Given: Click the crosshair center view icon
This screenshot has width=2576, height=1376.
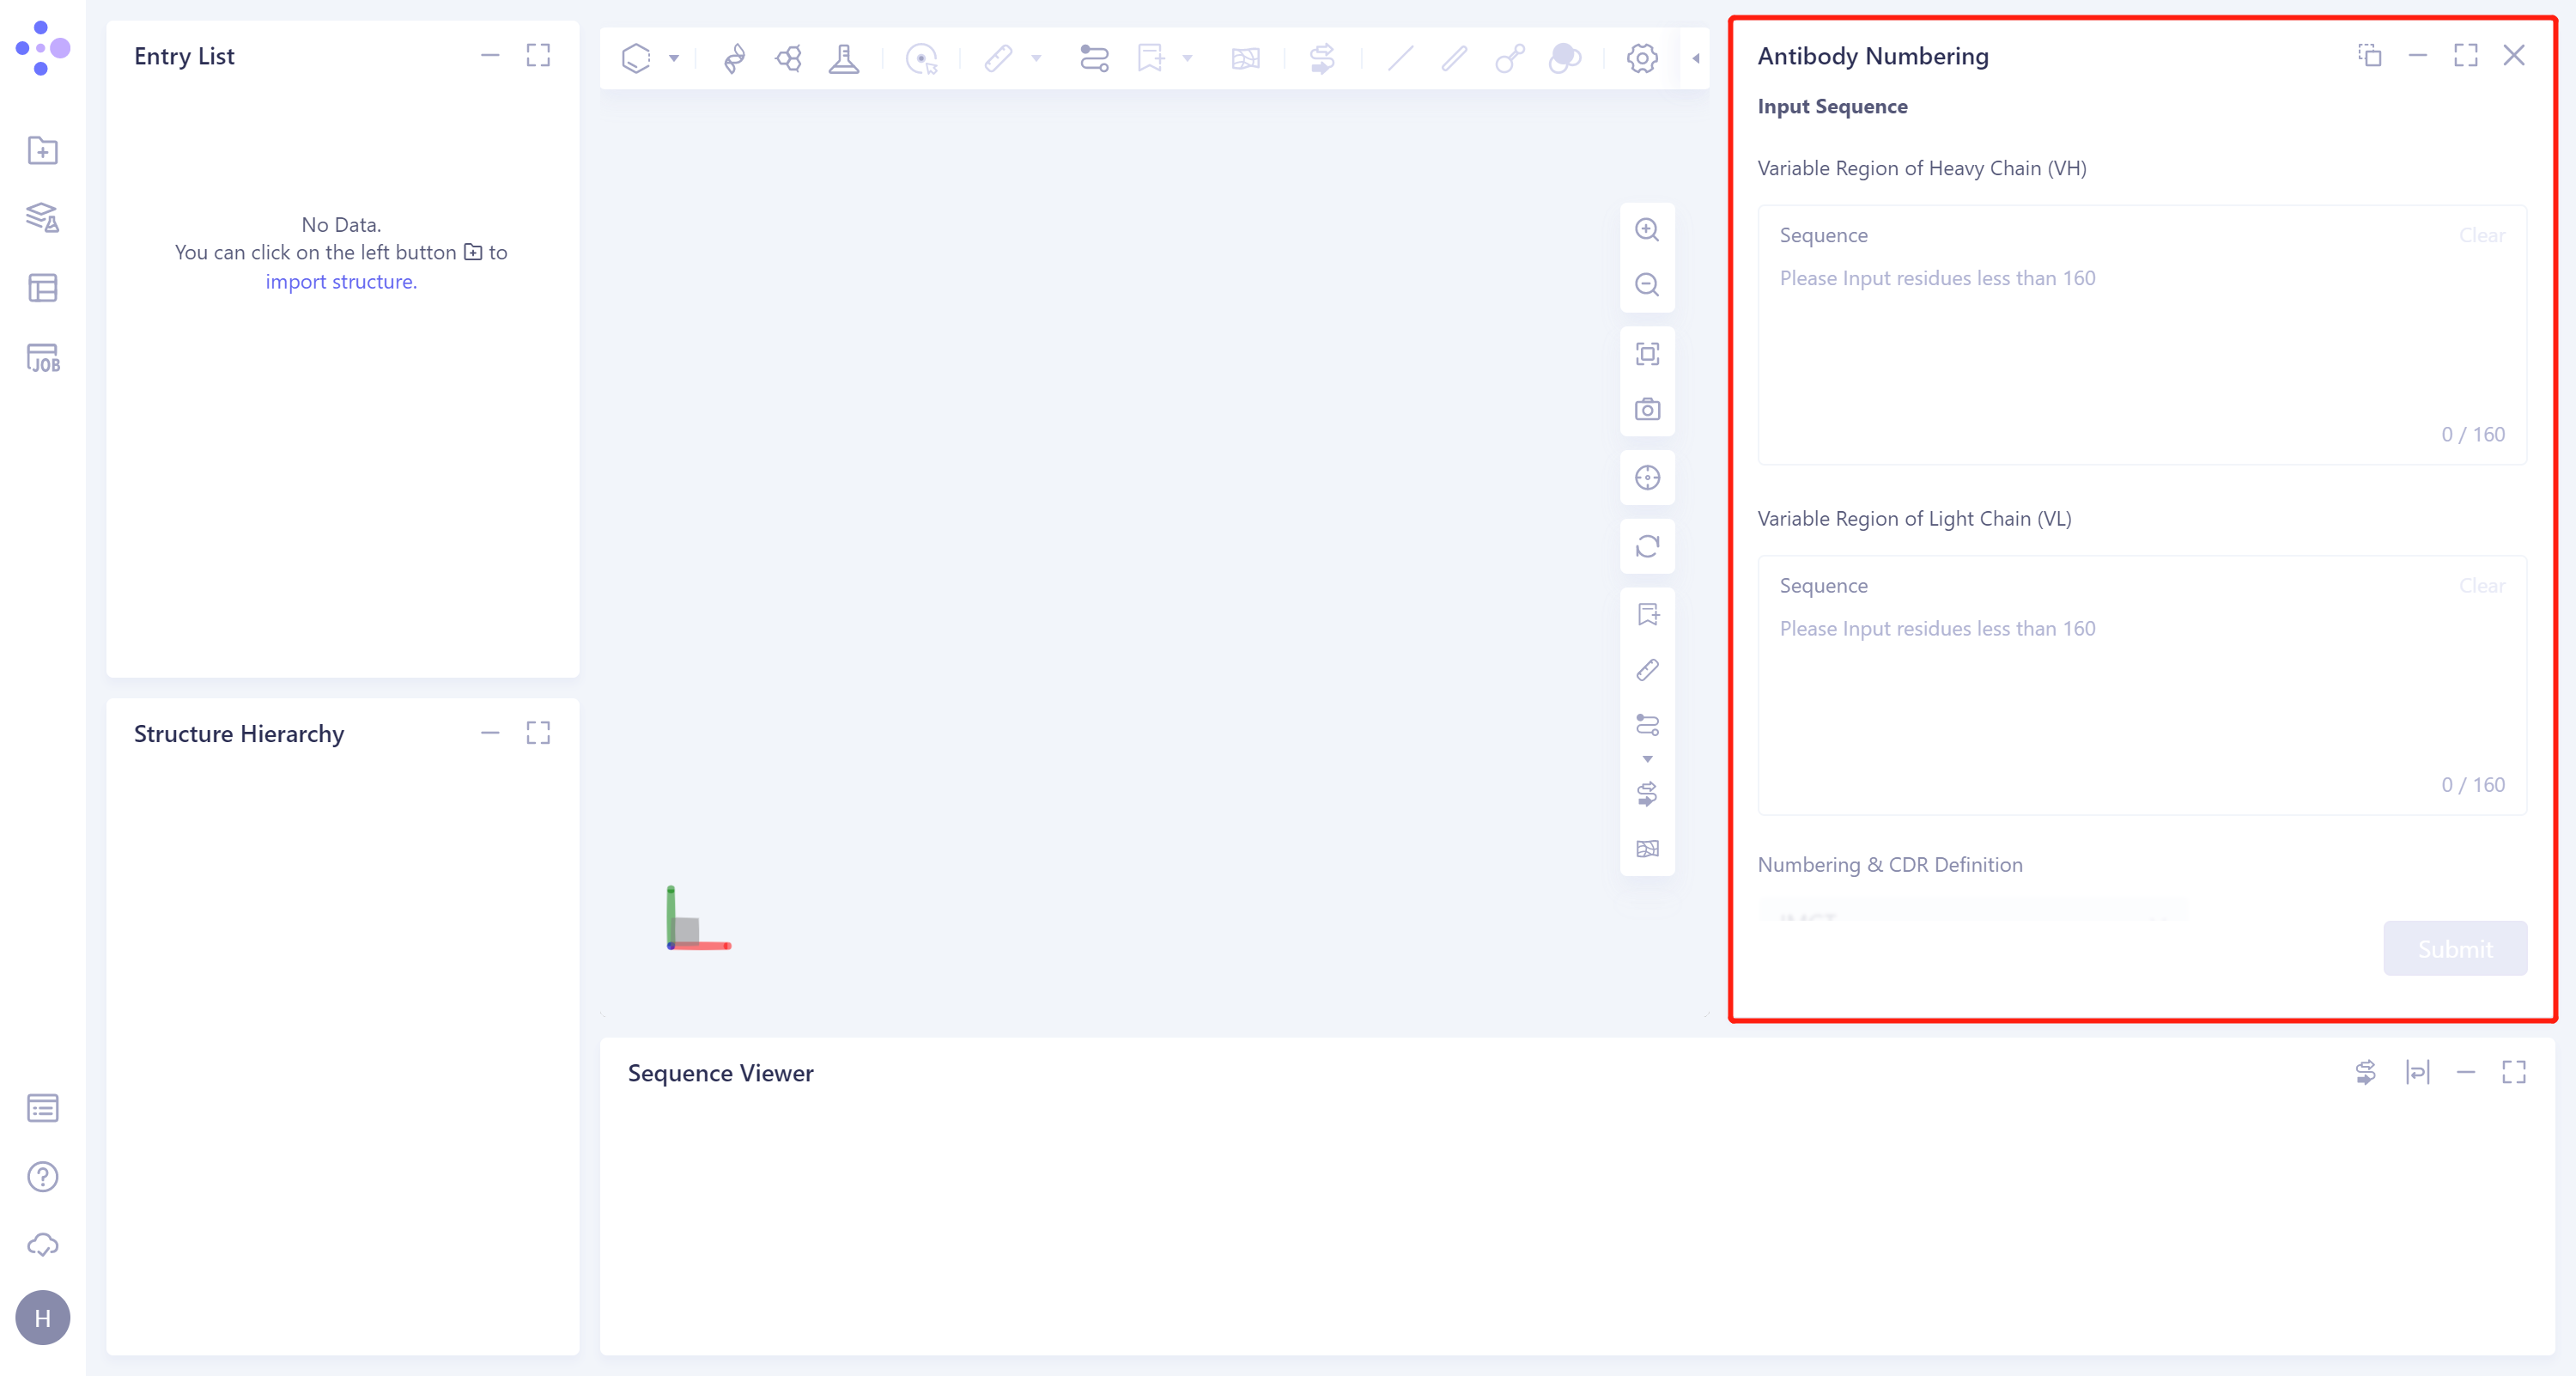Looking at the screenshot, I should [1646, 478].
